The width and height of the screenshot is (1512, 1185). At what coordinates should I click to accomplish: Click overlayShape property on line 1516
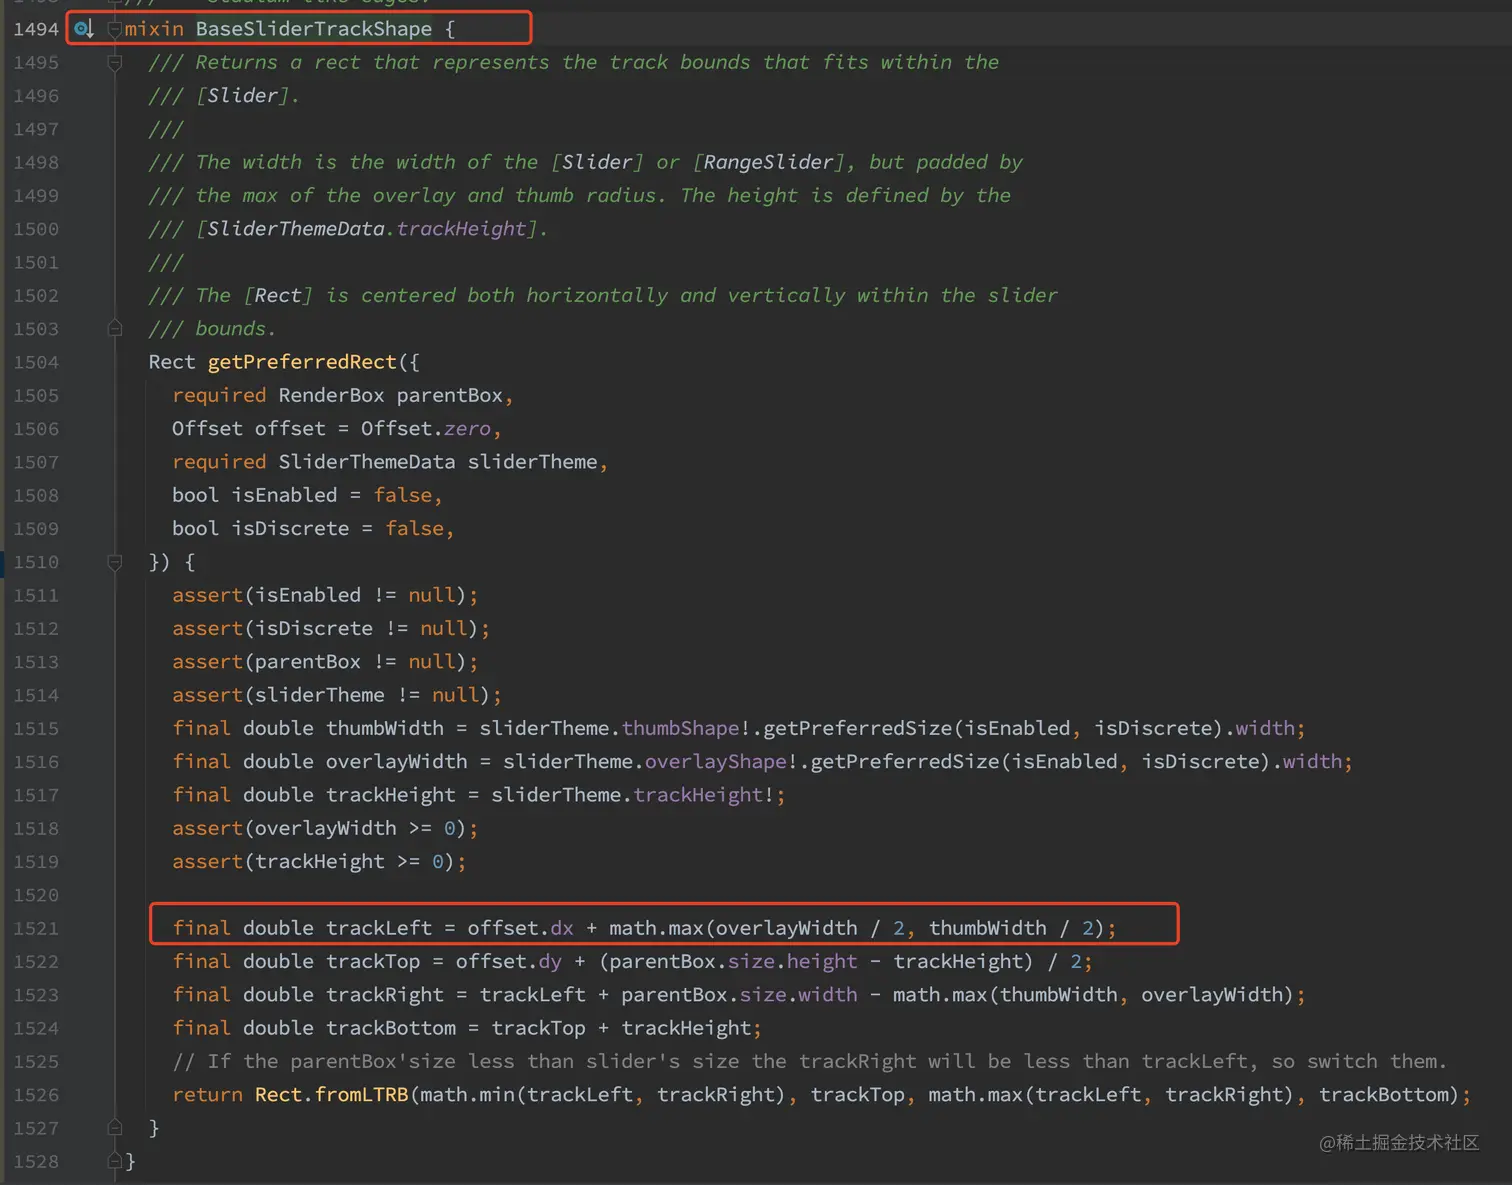pos(716,761)
